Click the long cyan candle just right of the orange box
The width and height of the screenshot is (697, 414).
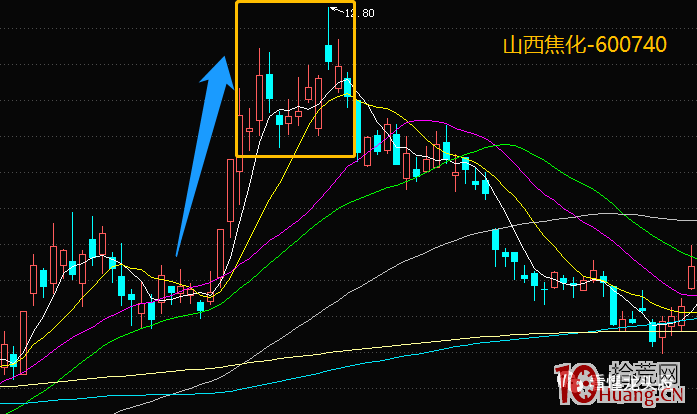coord(358,129)
